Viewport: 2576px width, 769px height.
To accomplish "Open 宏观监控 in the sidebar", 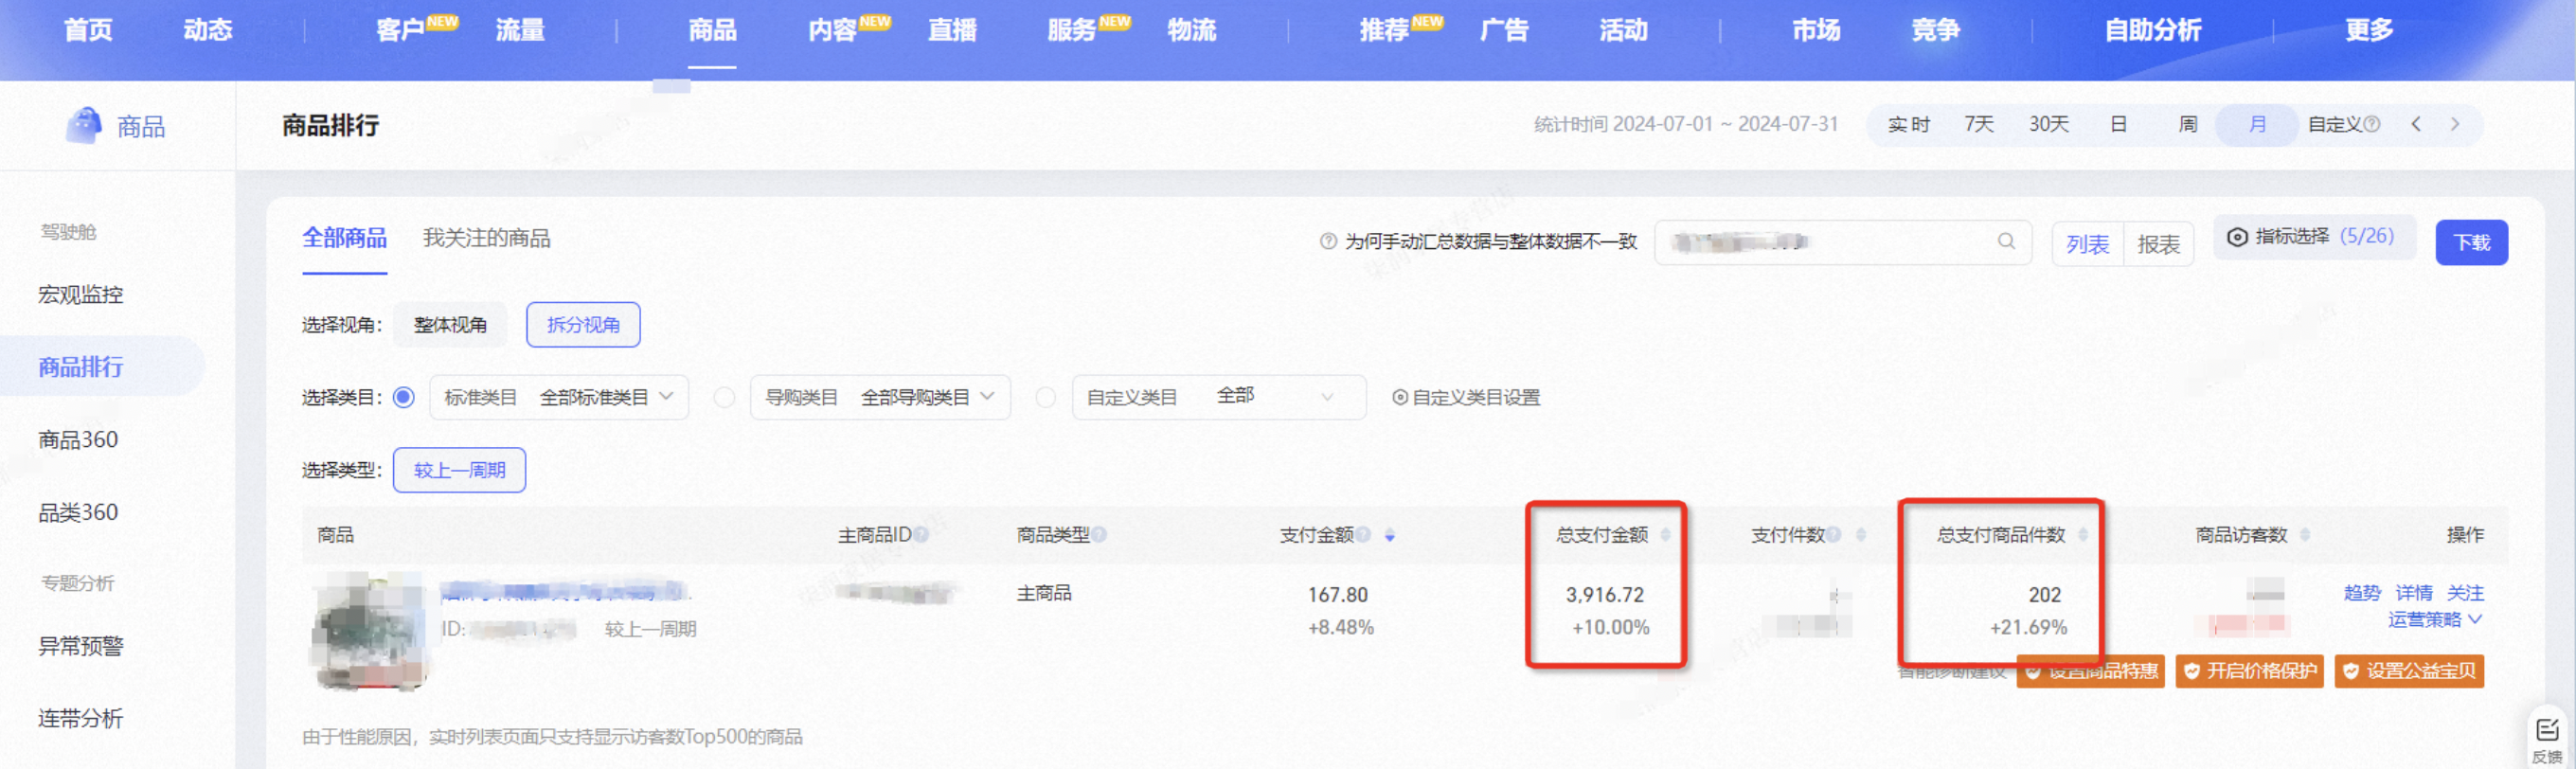I will [81, 295].
